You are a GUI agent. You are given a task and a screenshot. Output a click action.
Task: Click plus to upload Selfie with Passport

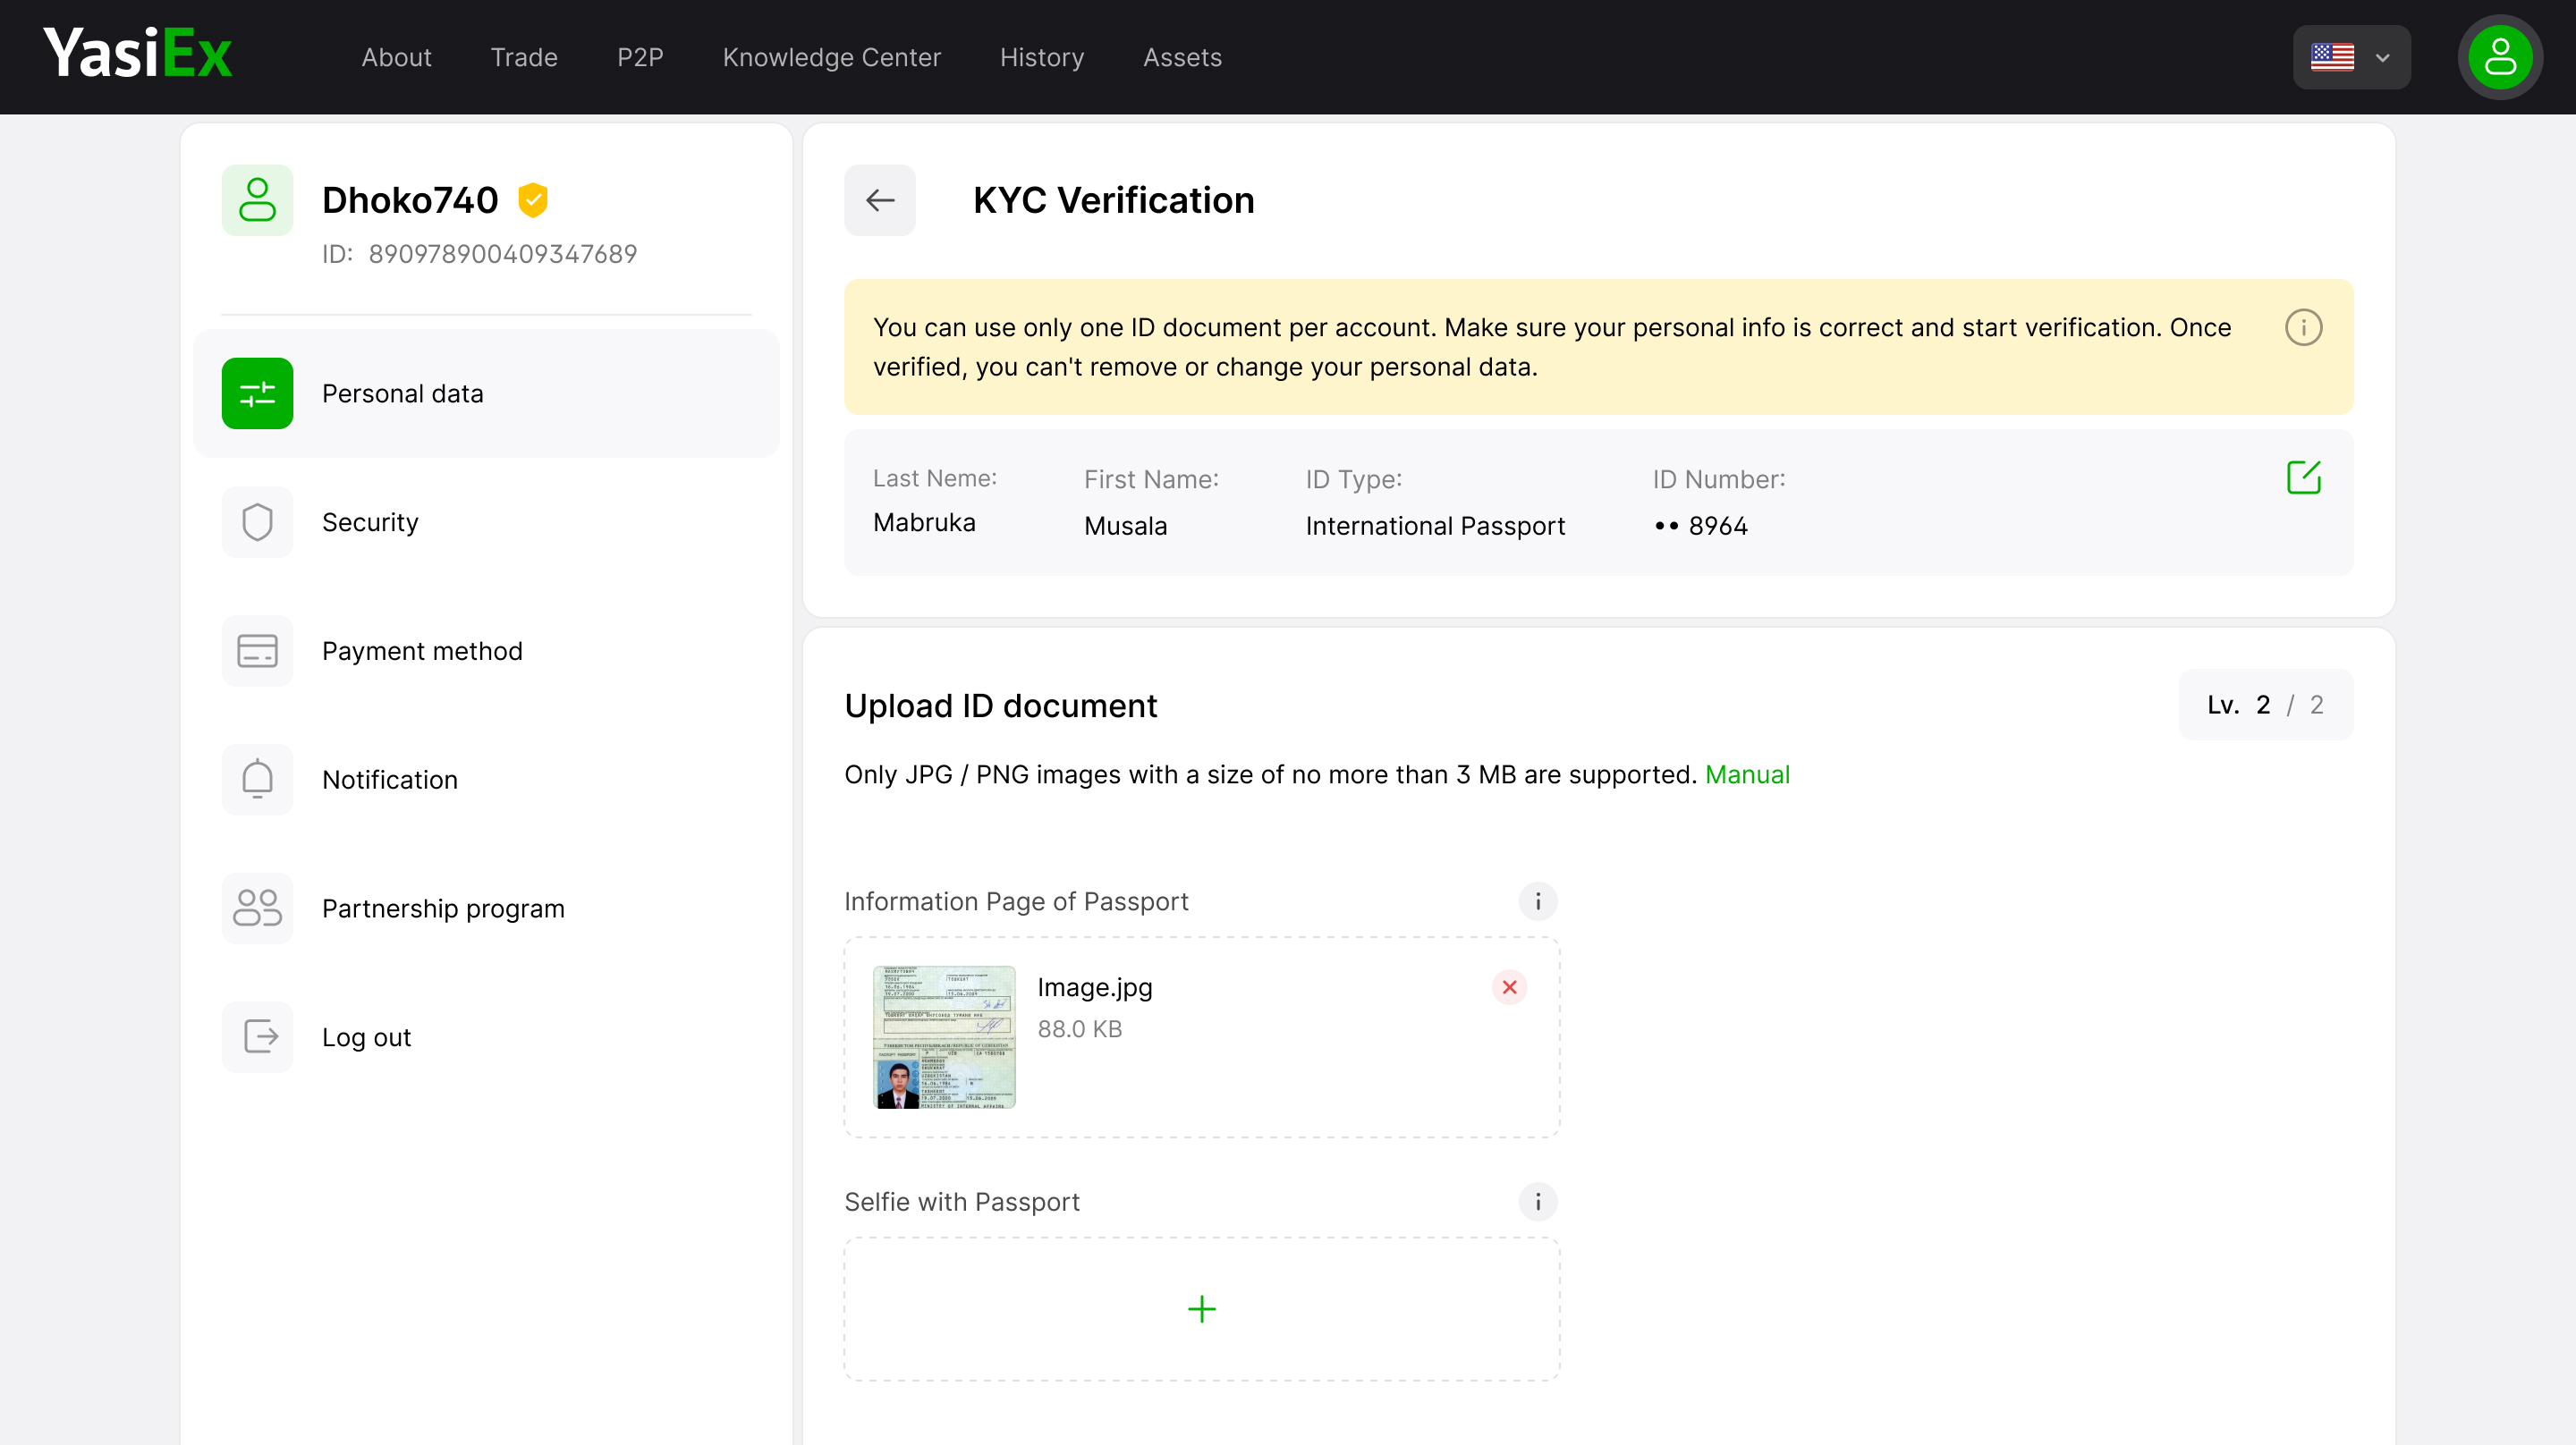[1201, 1309]
